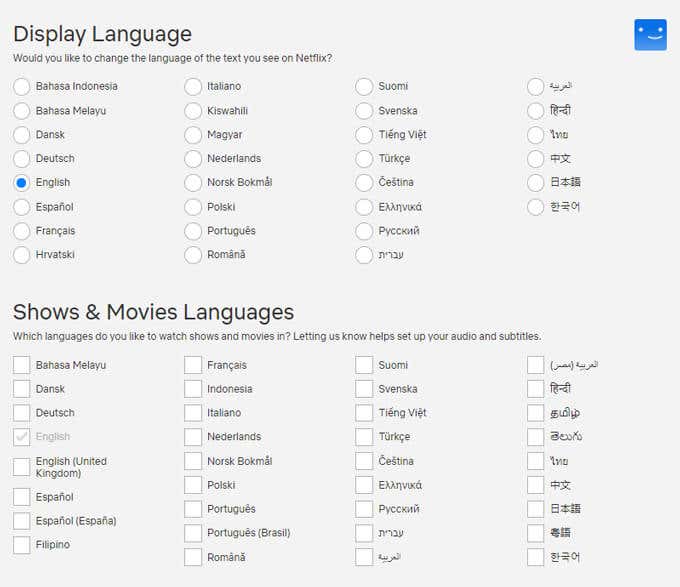Select 日本語 display language radio button

(x=535, y=182)
